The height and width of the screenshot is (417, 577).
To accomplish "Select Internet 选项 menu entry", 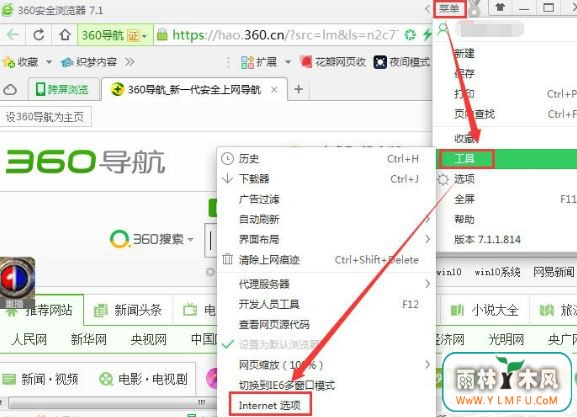I will (x=270, y=405).
